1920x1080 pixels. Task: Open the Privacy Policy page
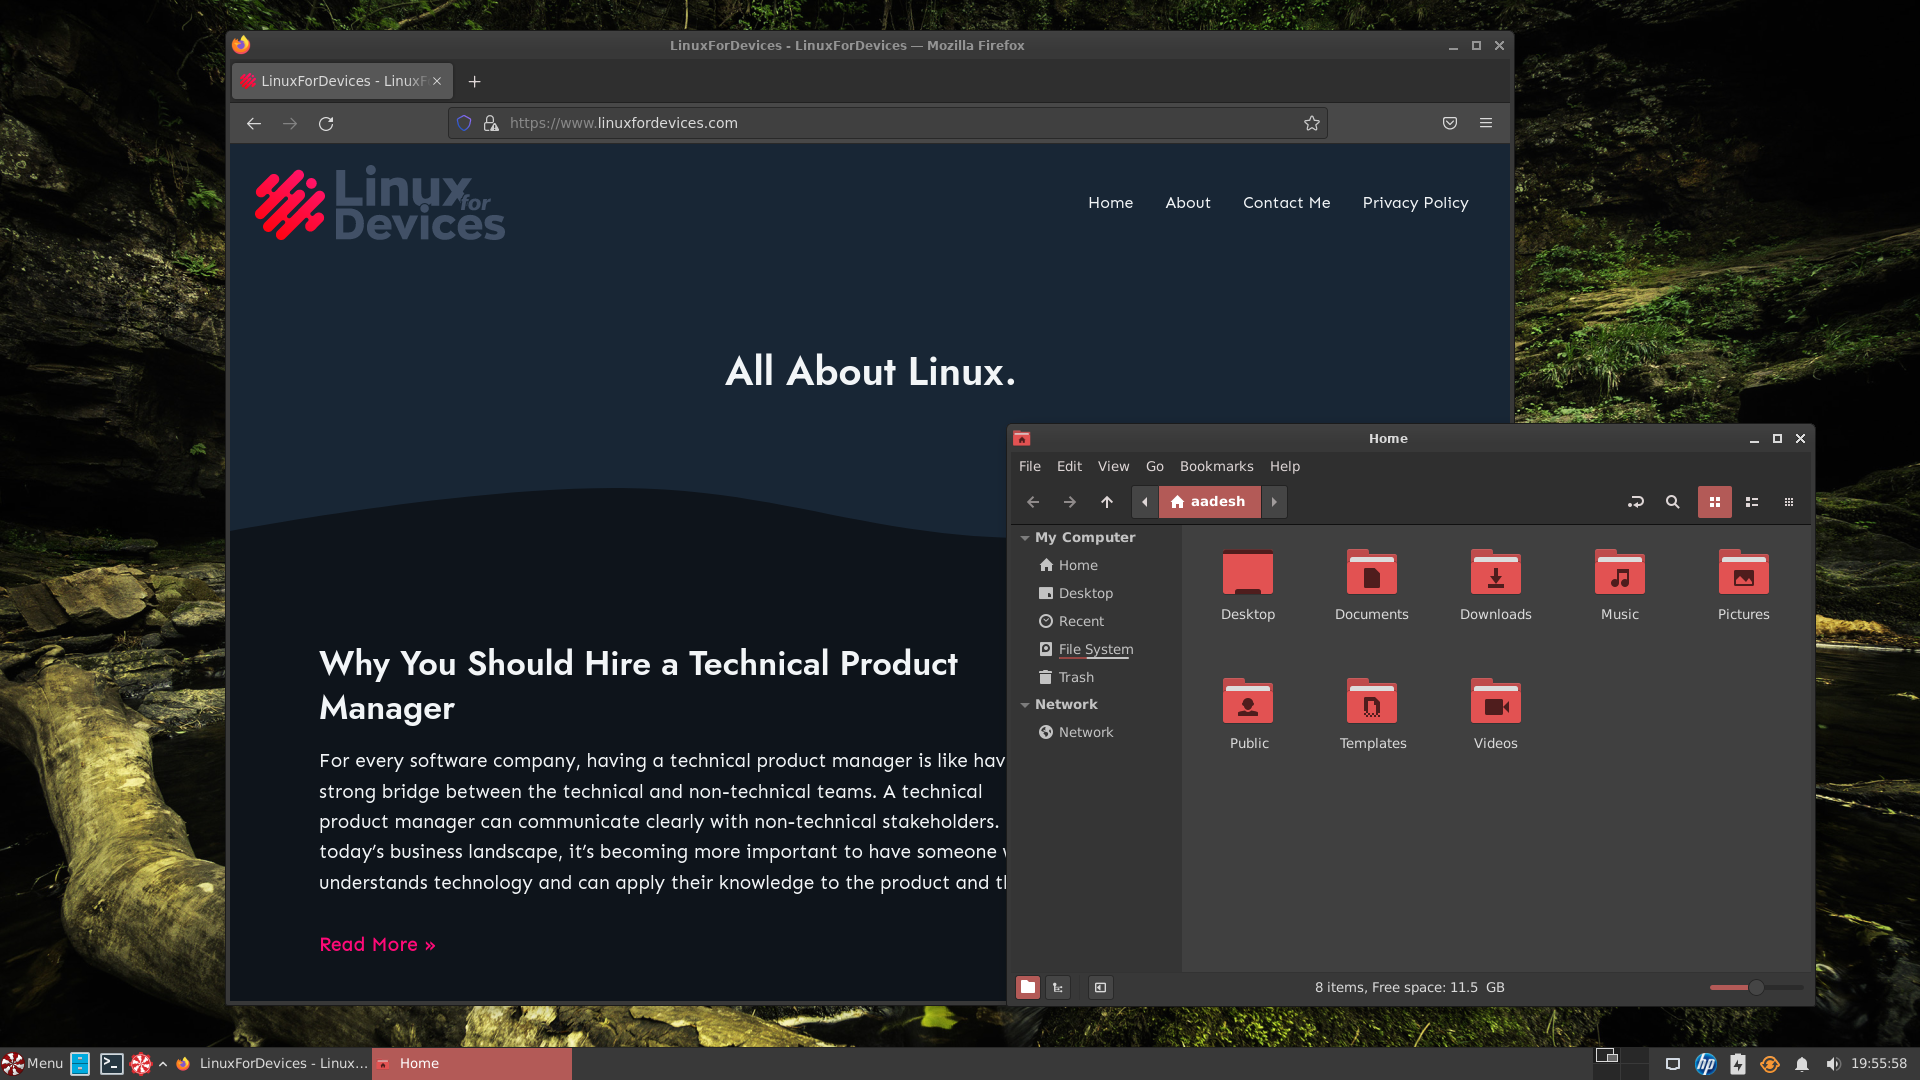(x=1415, y=203)
